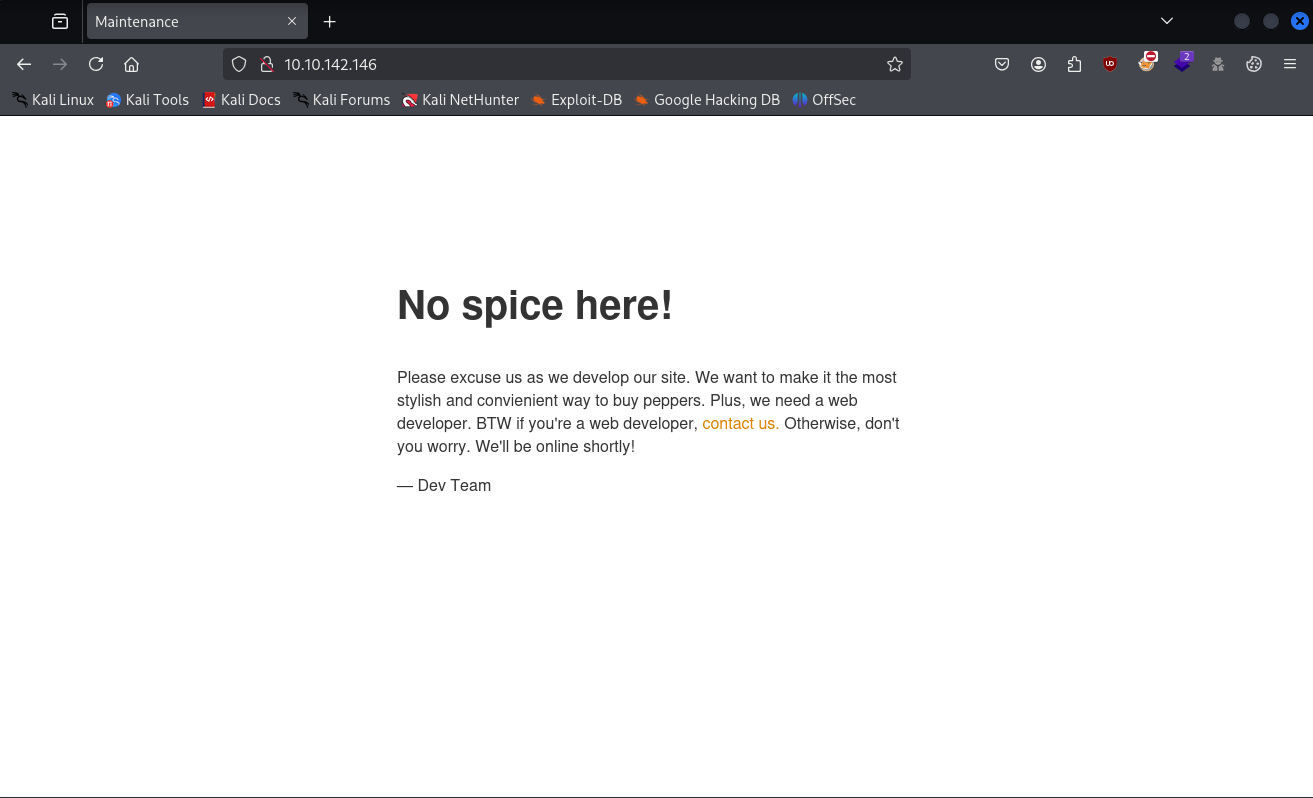Open the Exploit-DB bookmark
Viewport: 1313px width, 798px height.
tap(576, 100)
